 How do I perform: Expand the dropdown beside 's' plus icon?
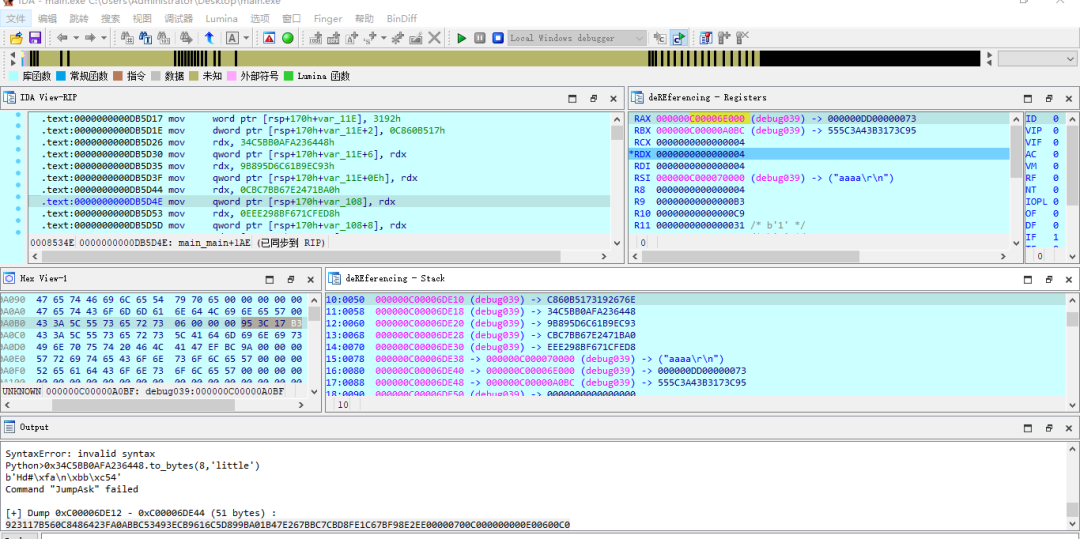click(384, 38)
